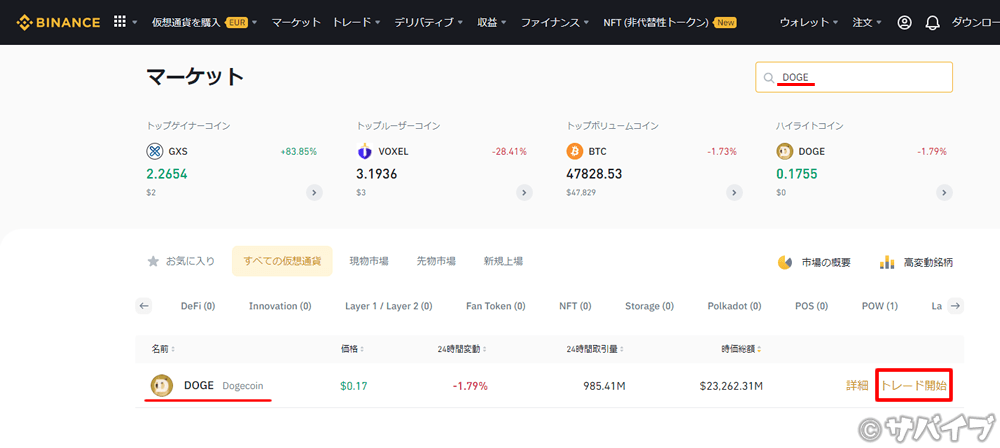Click the 市場の概要 link
Viewport: 1000px width, 448px height.
[826, 262]
